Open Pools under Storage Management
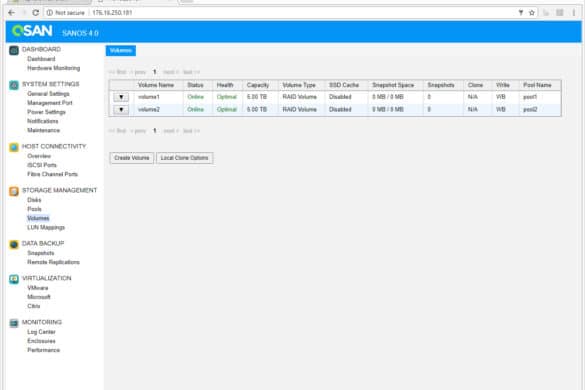This screenshot has width=585, height=390. (x=34, y=209)
